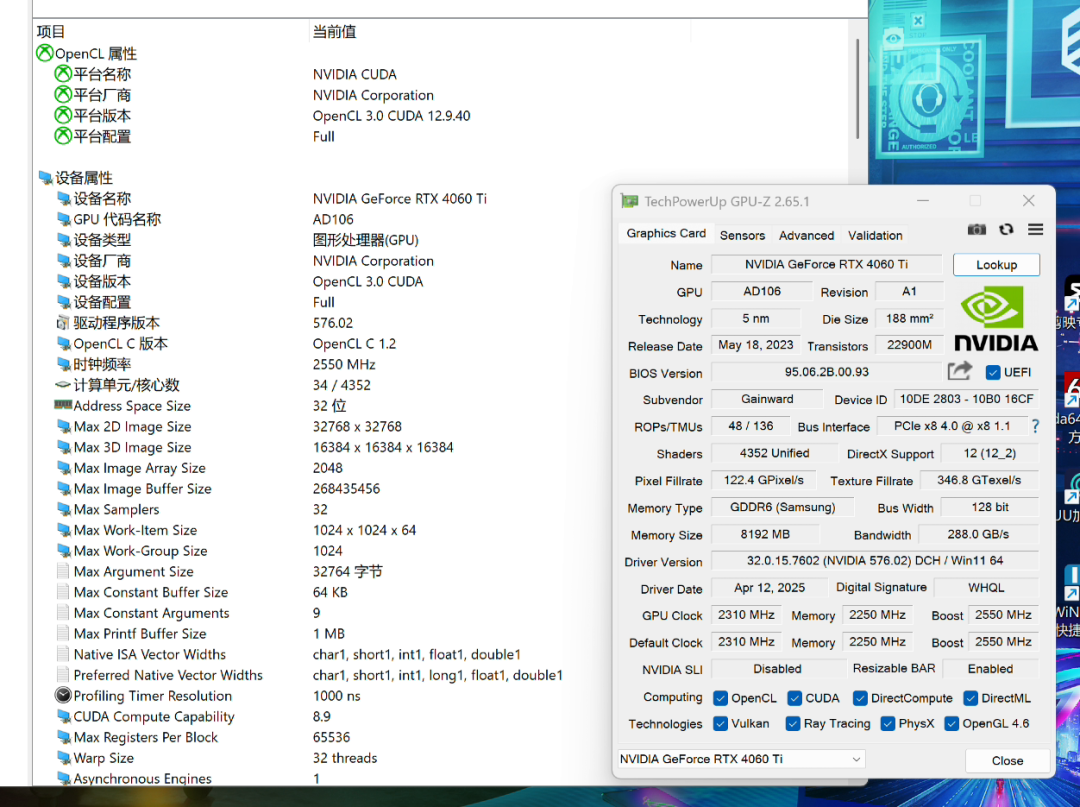Click the Resizable BAR value Enabled
The width and height of the screenshot is (1080, 807).
pos(990,669)
